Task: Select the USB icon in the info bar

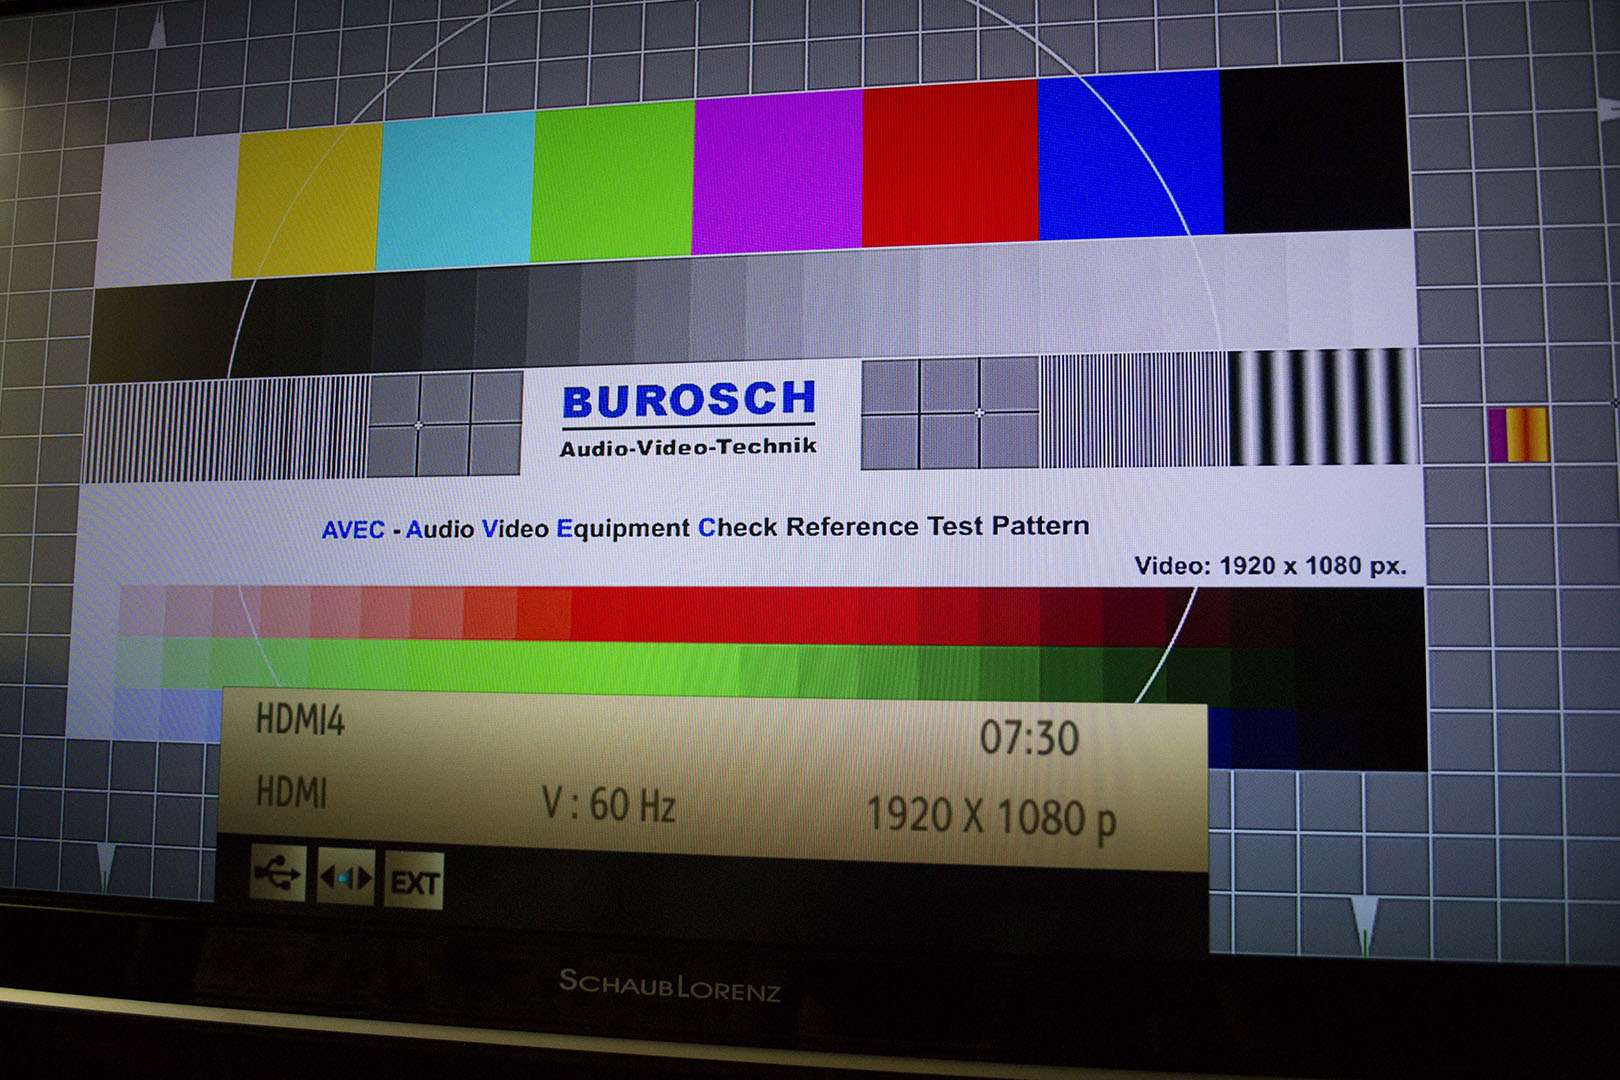Action: (277, 873)
